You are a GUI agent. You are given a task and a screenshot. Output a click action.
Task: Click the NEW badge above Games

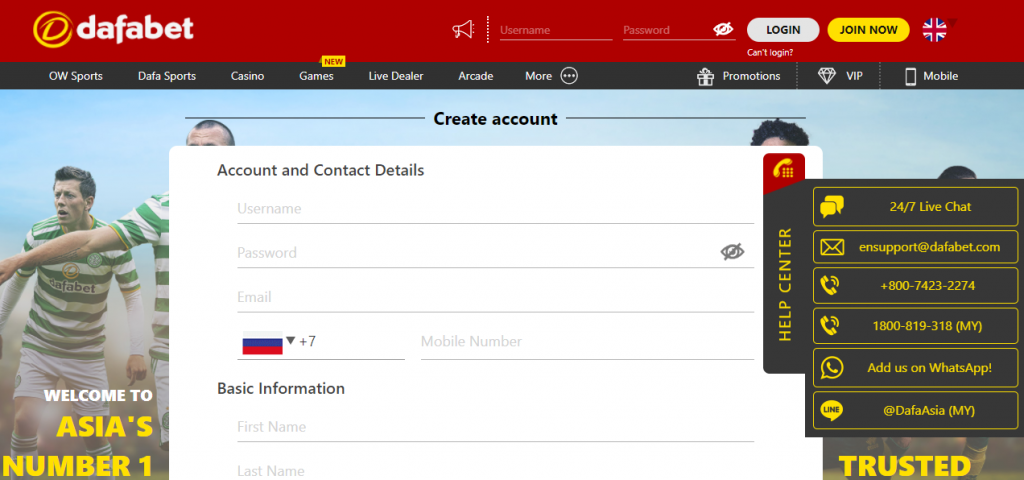[x=333, y=61]
